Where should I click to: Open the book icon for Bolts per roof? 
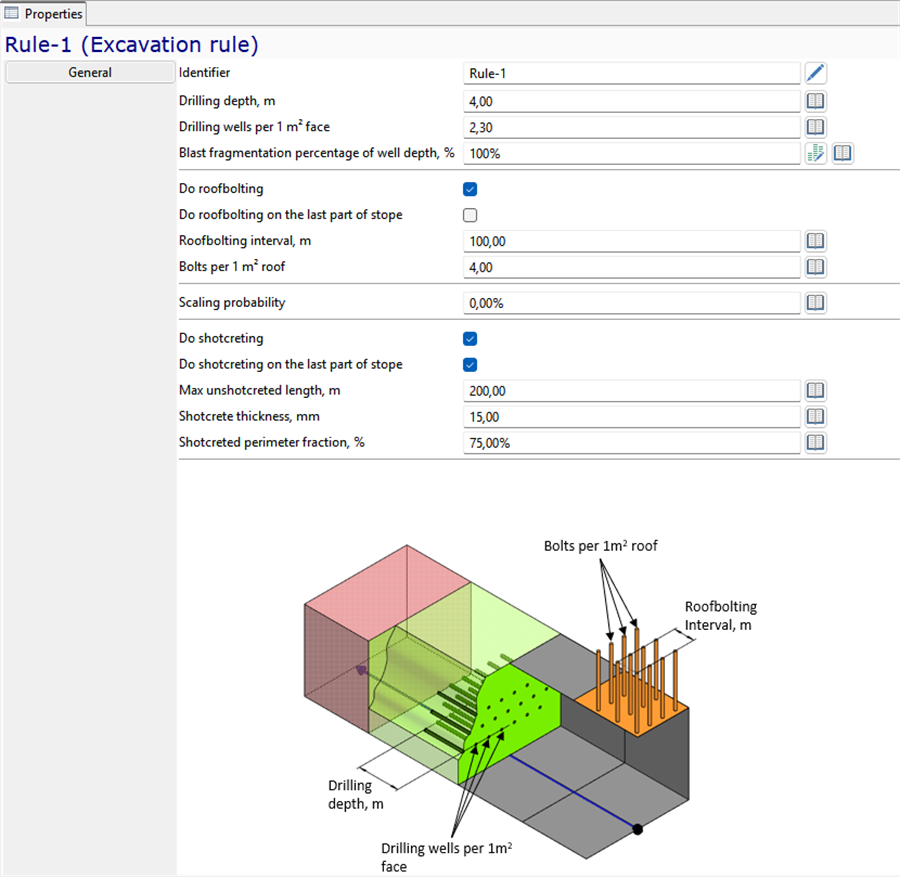815,267
